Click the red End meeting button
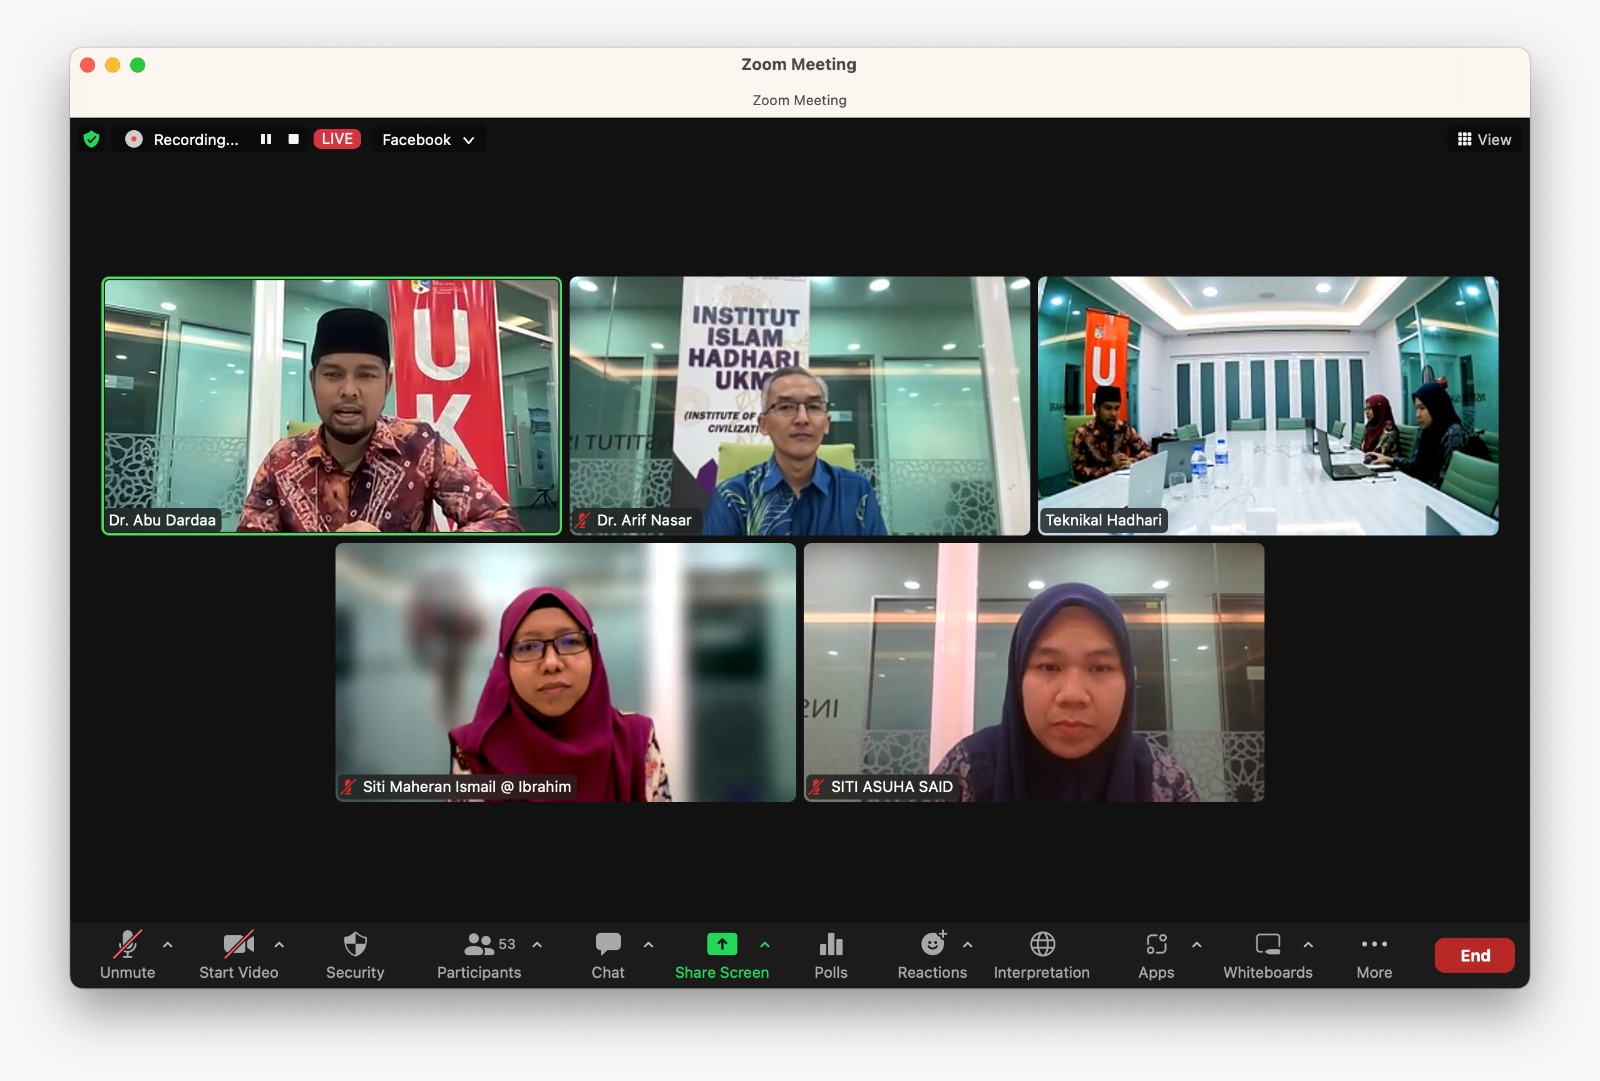1600x1081 pixels. coord(1474,955)
